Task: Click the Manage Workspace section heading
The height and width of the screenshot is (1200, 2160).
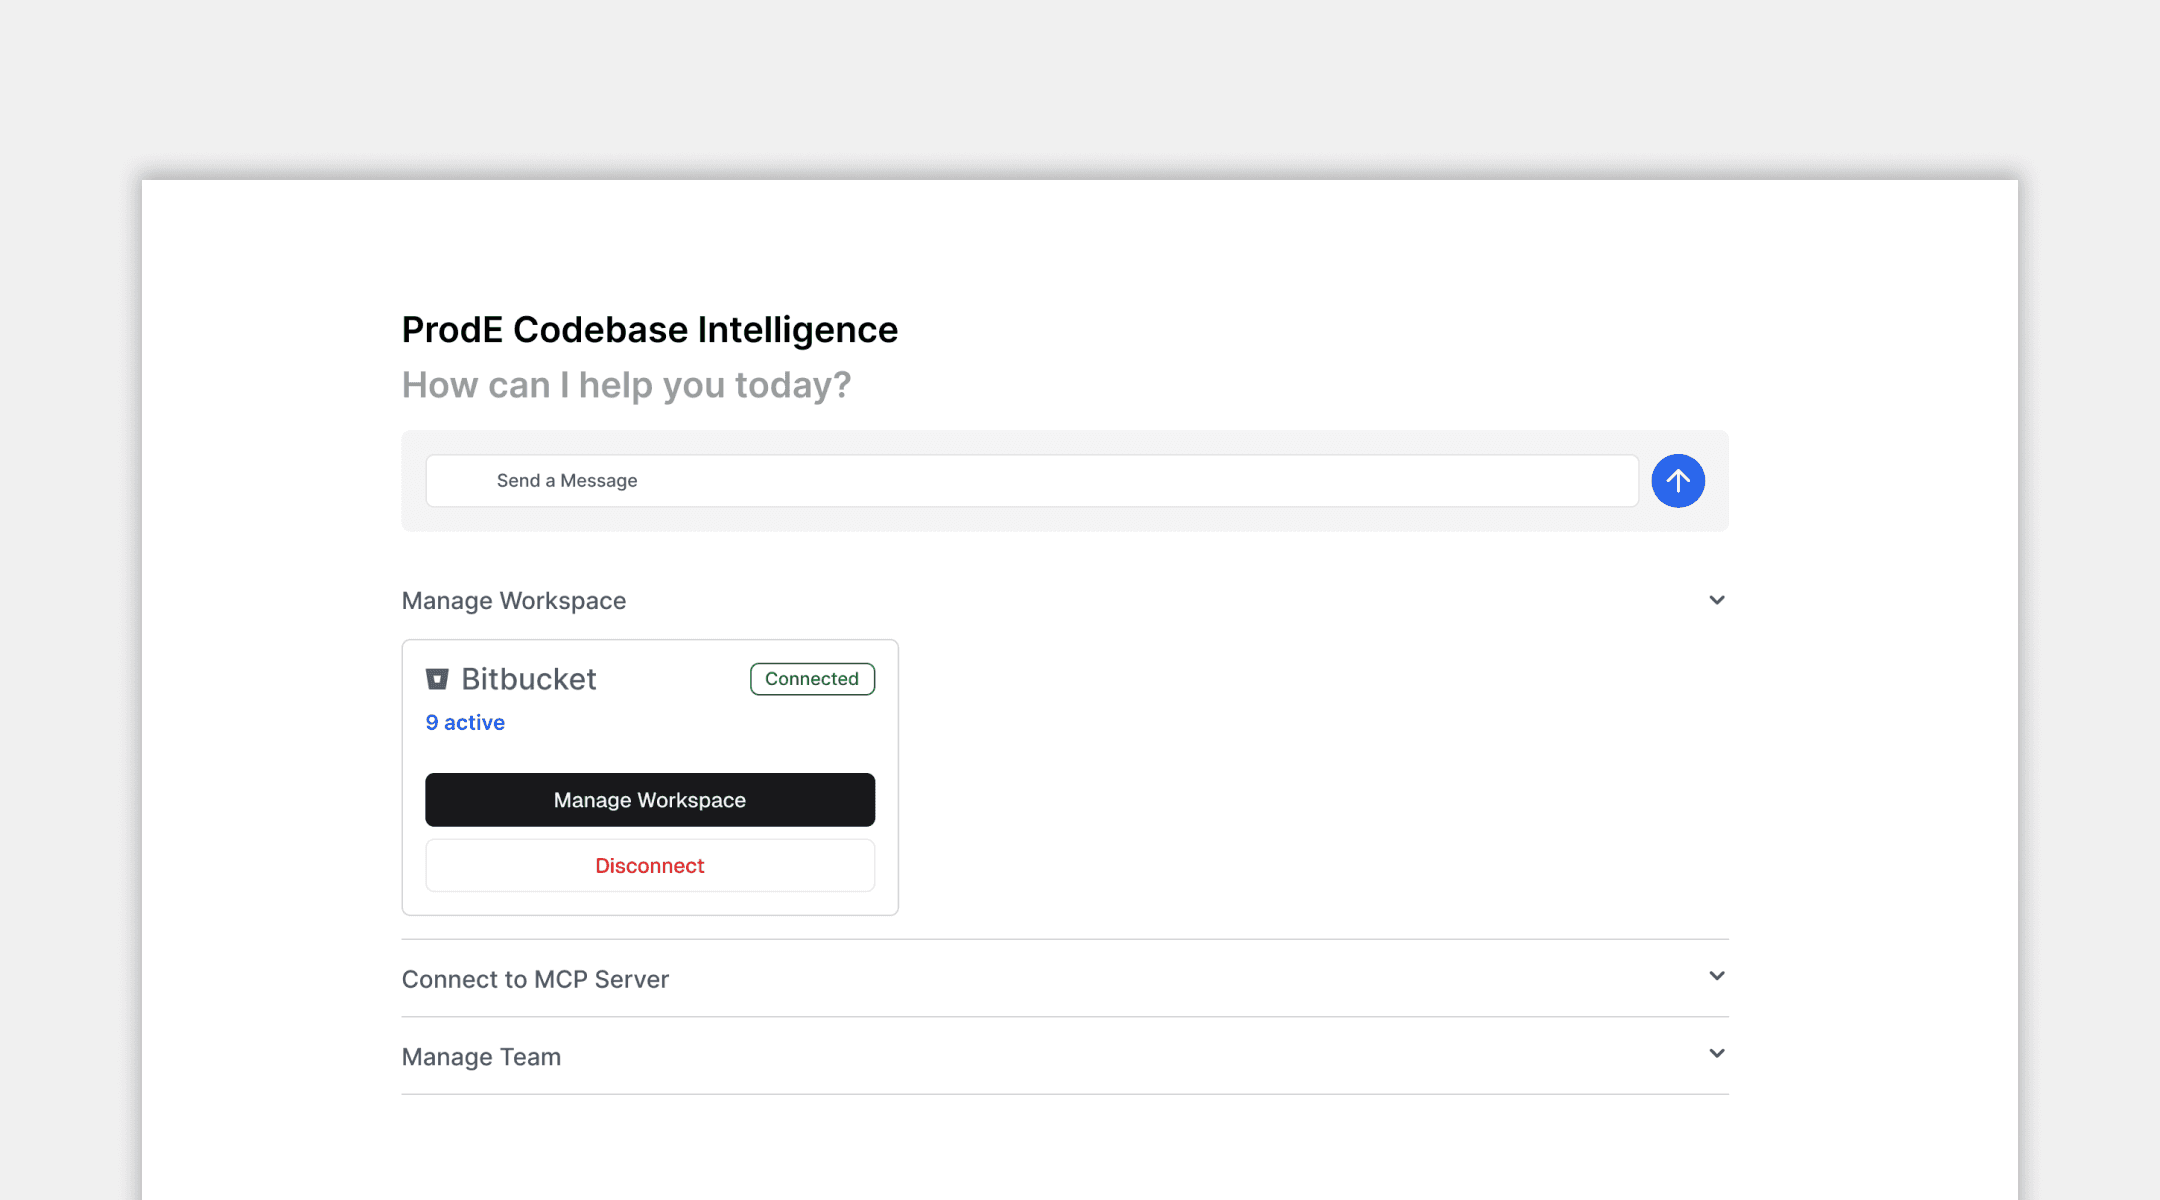Action: coord(514,601)
